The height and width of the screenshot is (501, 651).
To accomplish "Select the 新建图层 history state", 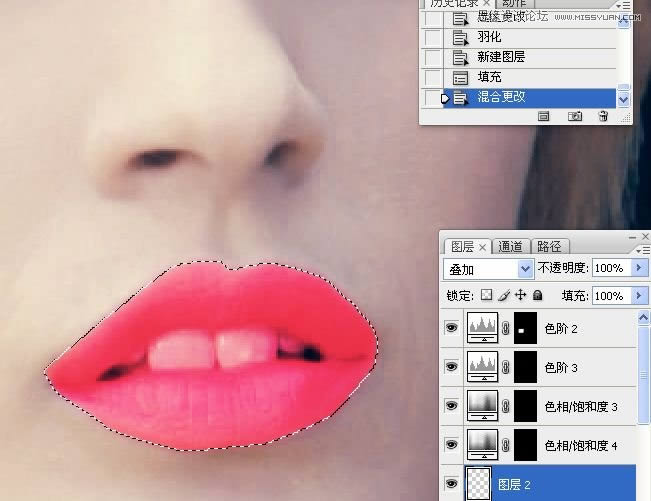I will 501,57.
